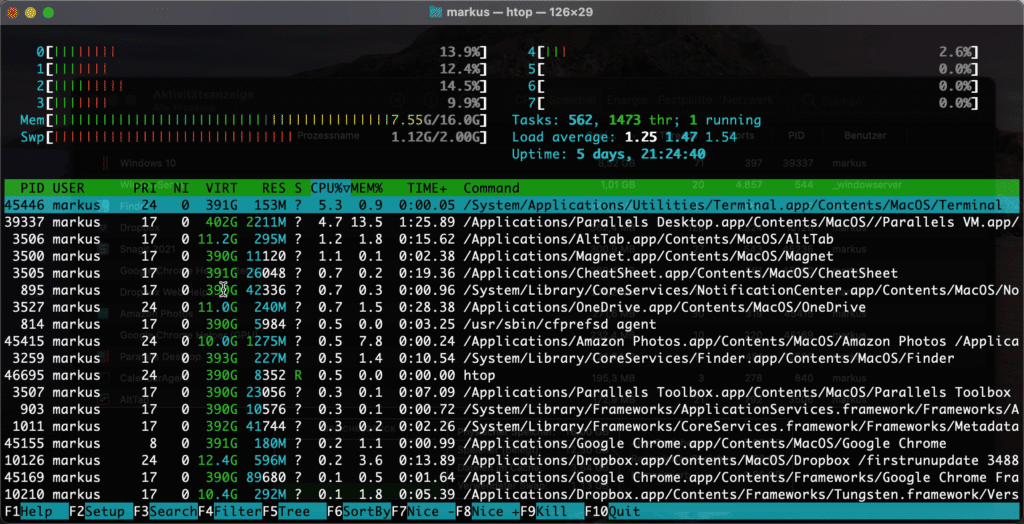Click the NI column header

coord(181,188)
